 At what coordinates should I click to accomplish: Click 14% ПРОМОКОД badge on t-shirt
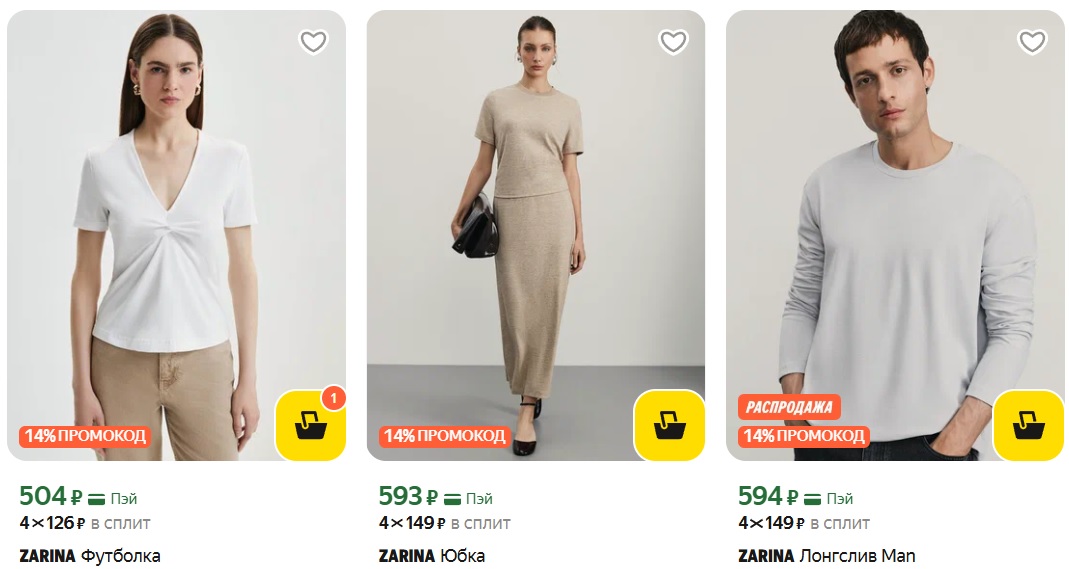coord(85,436)
